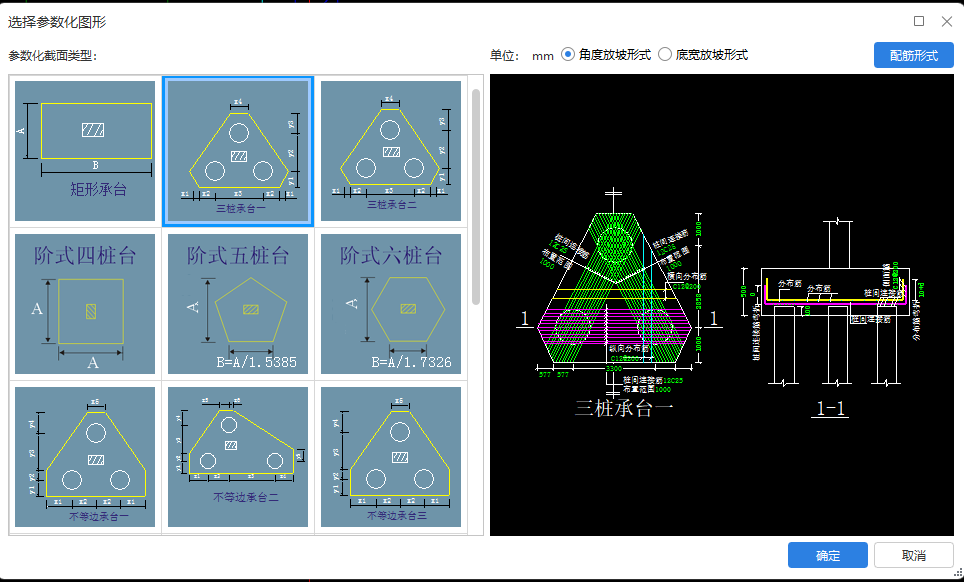The image size is (964, 582).
Task: Click the section list vertical scrollbar
Action: pyautogui.click(x=476, y=197)
